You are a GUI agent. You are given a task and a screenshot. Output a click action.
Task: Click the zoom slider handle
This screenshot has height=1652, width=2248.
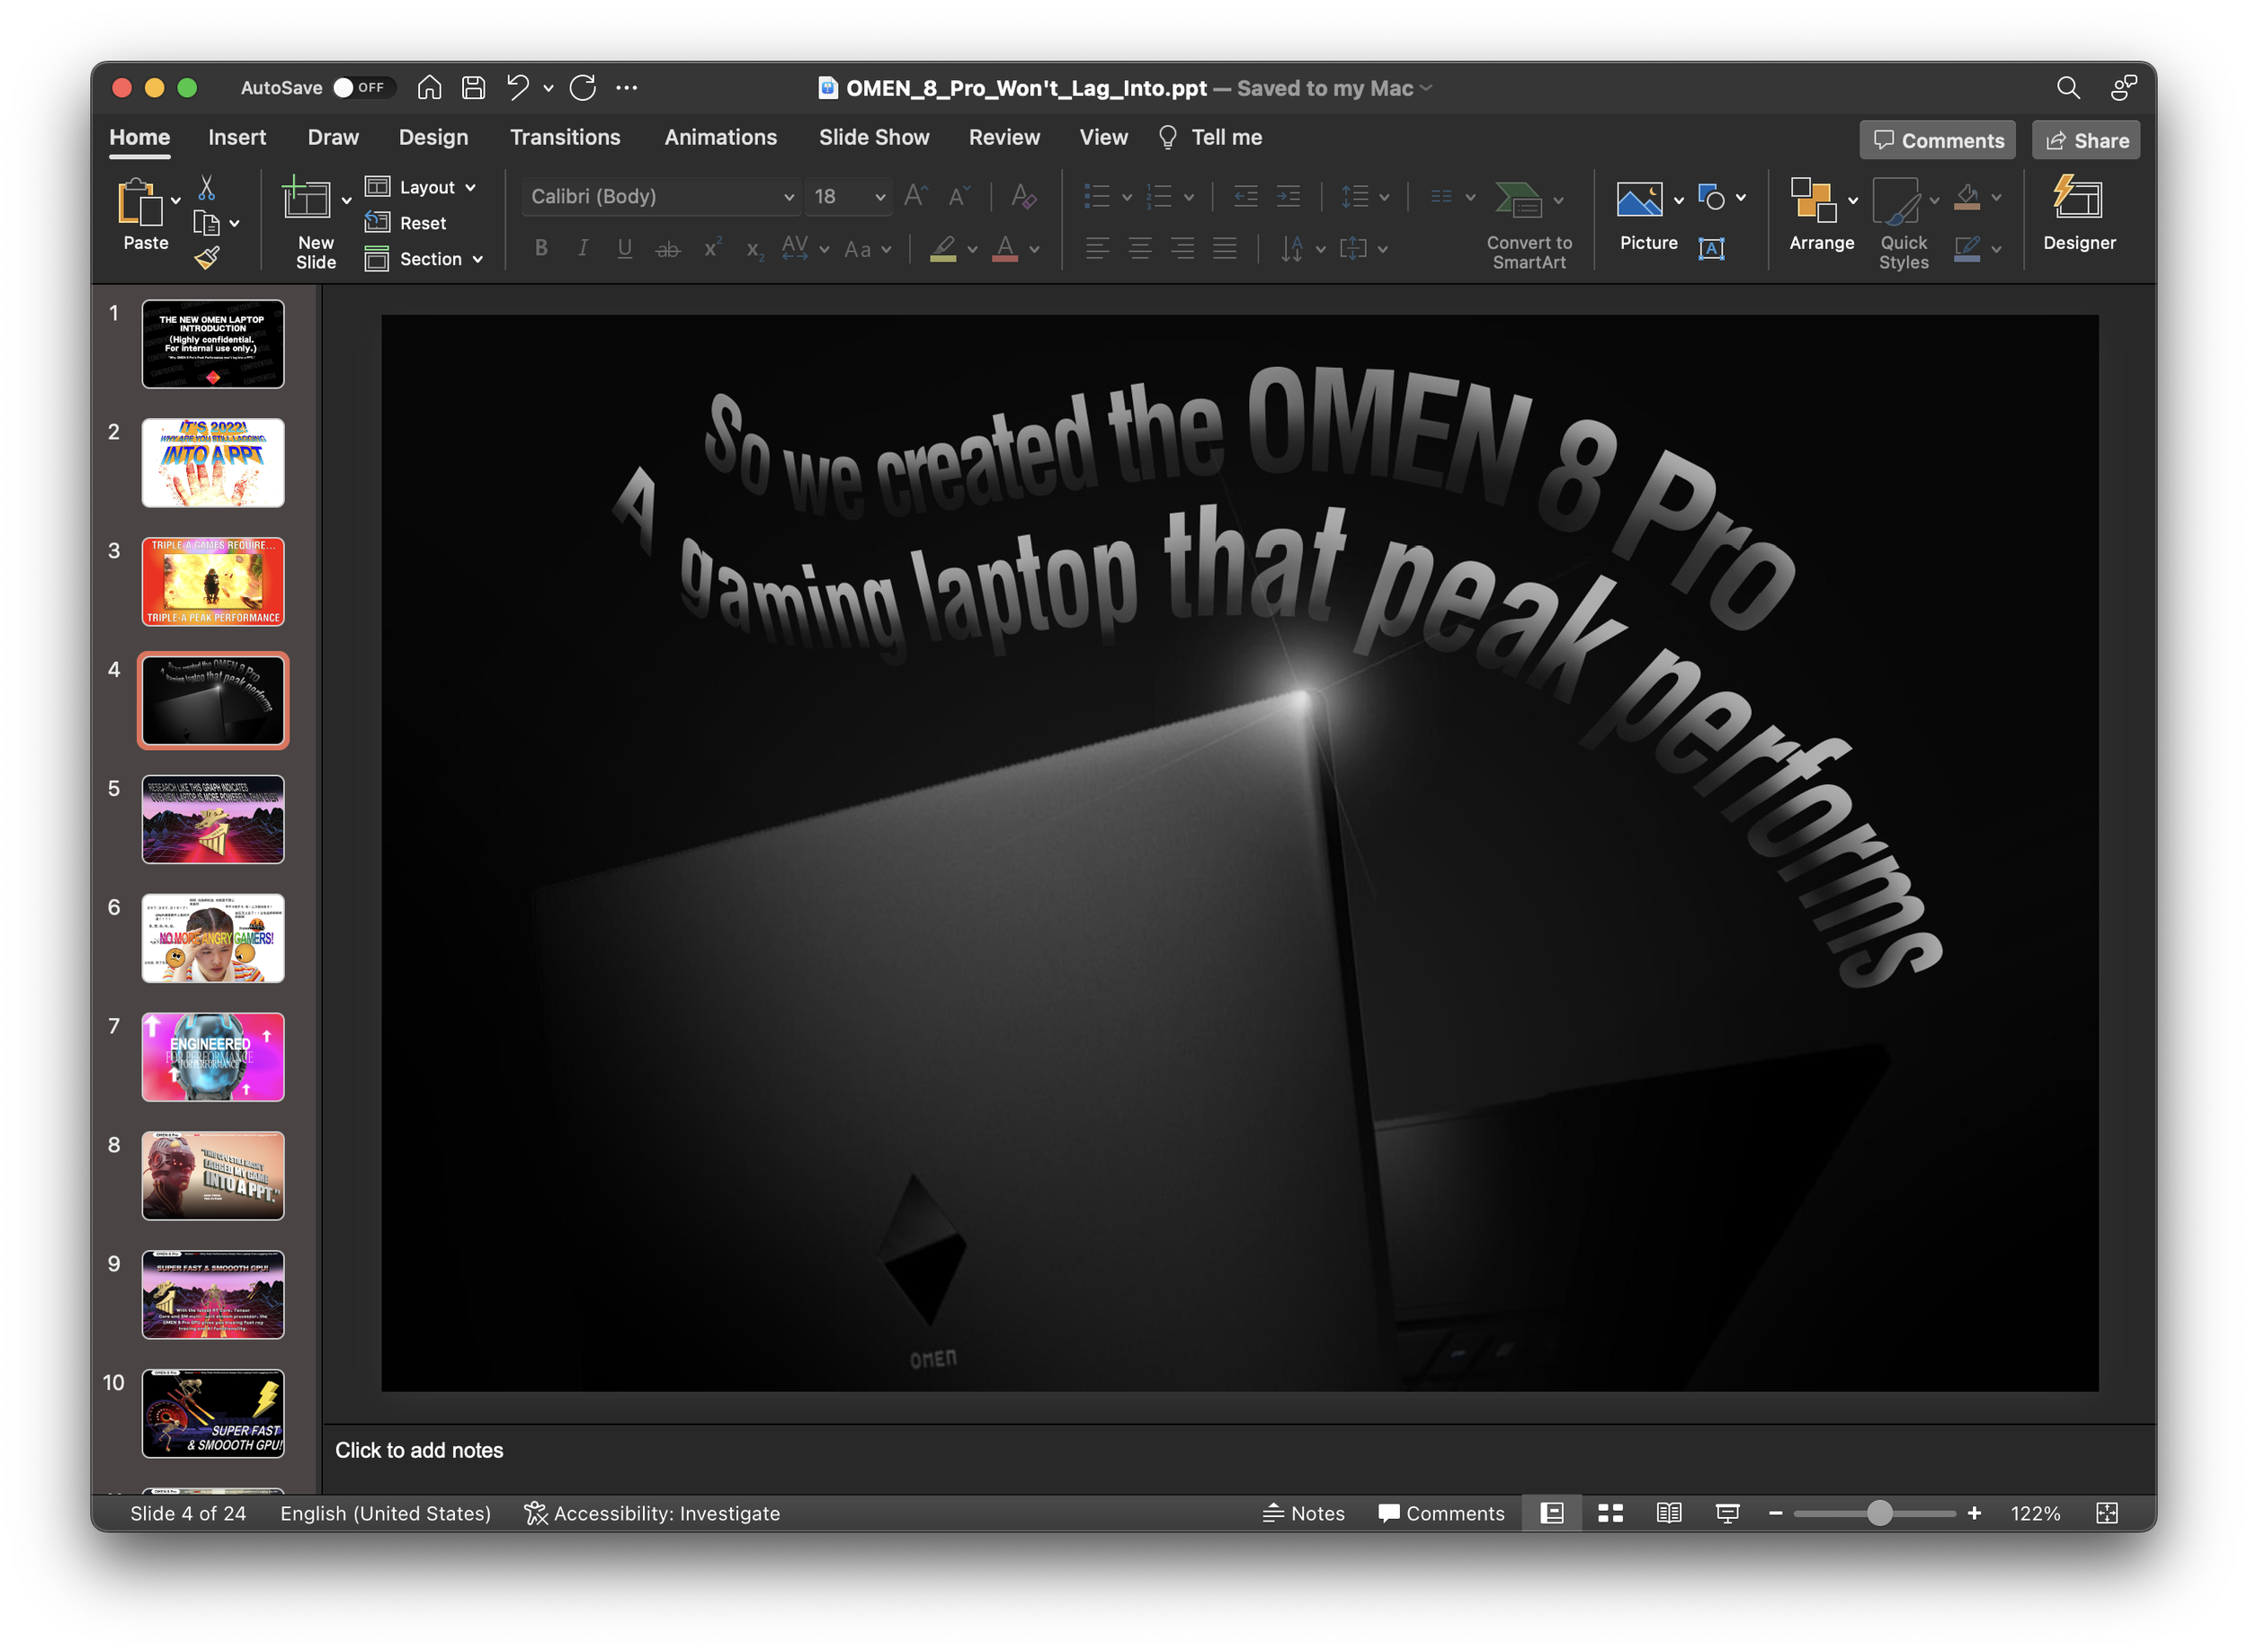pos(1879,1513)
